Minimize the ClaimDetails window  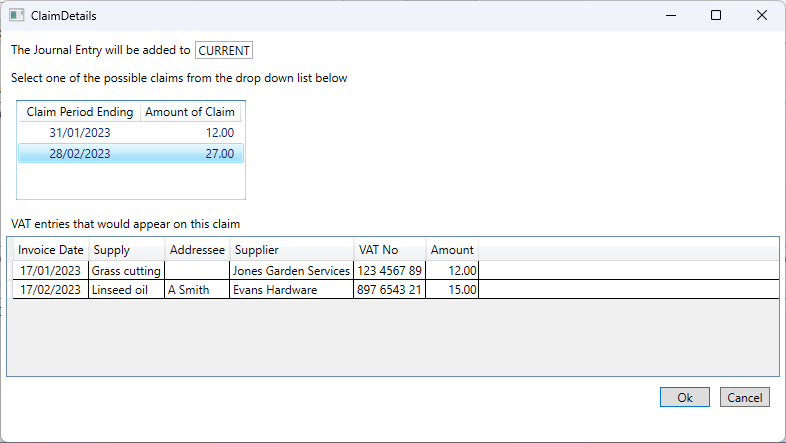coord(671,16)
